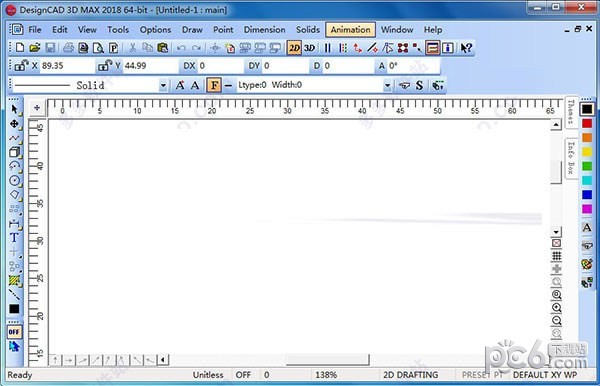Open the Info Box side tab
This screenshot has height=386, width=600.
571,158
